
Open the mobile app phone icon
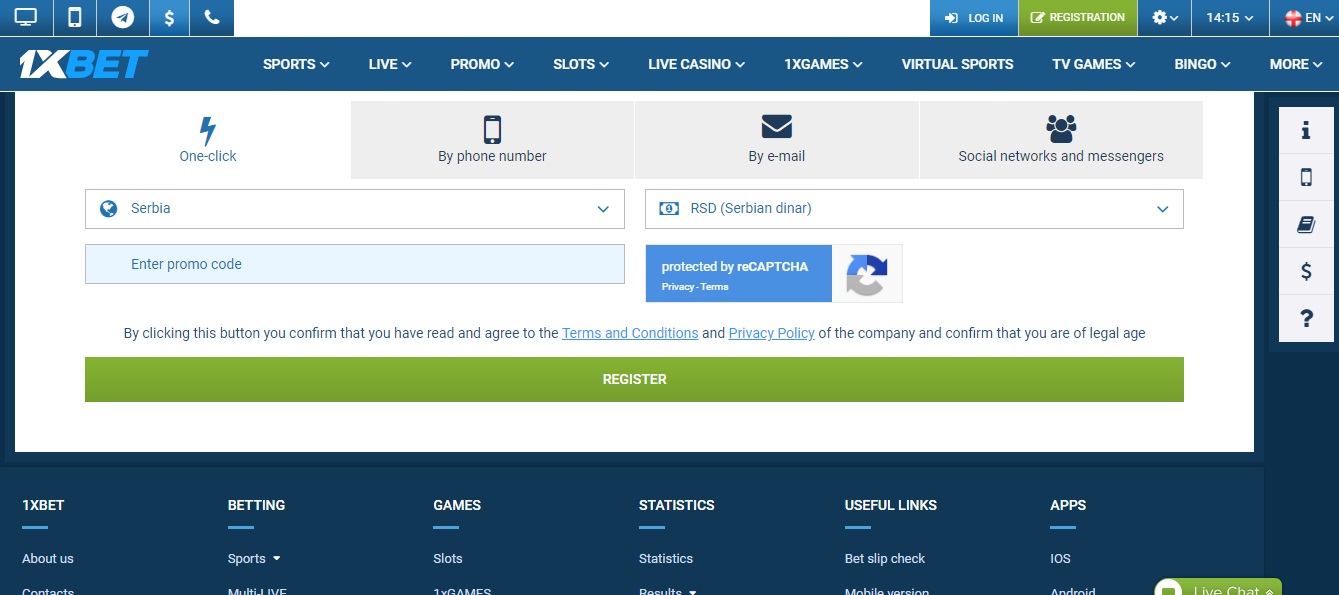pyautogui.click(x=74, y=18)
